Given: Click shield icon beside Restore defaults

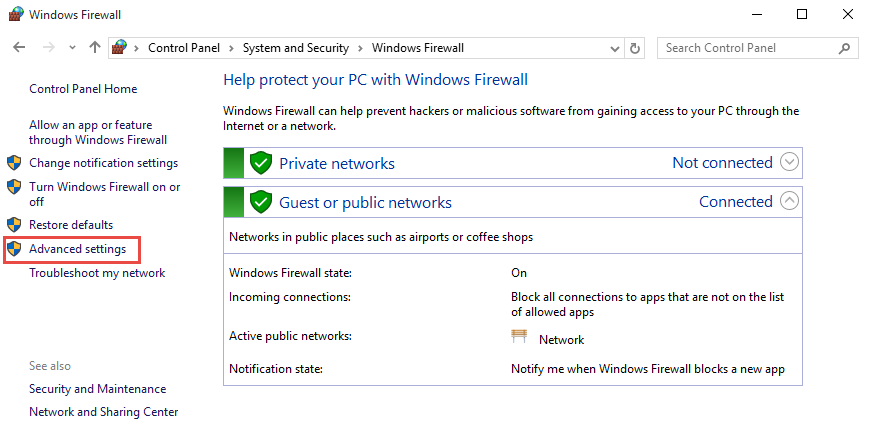Looking at the screenshot, I should [14, 225].
